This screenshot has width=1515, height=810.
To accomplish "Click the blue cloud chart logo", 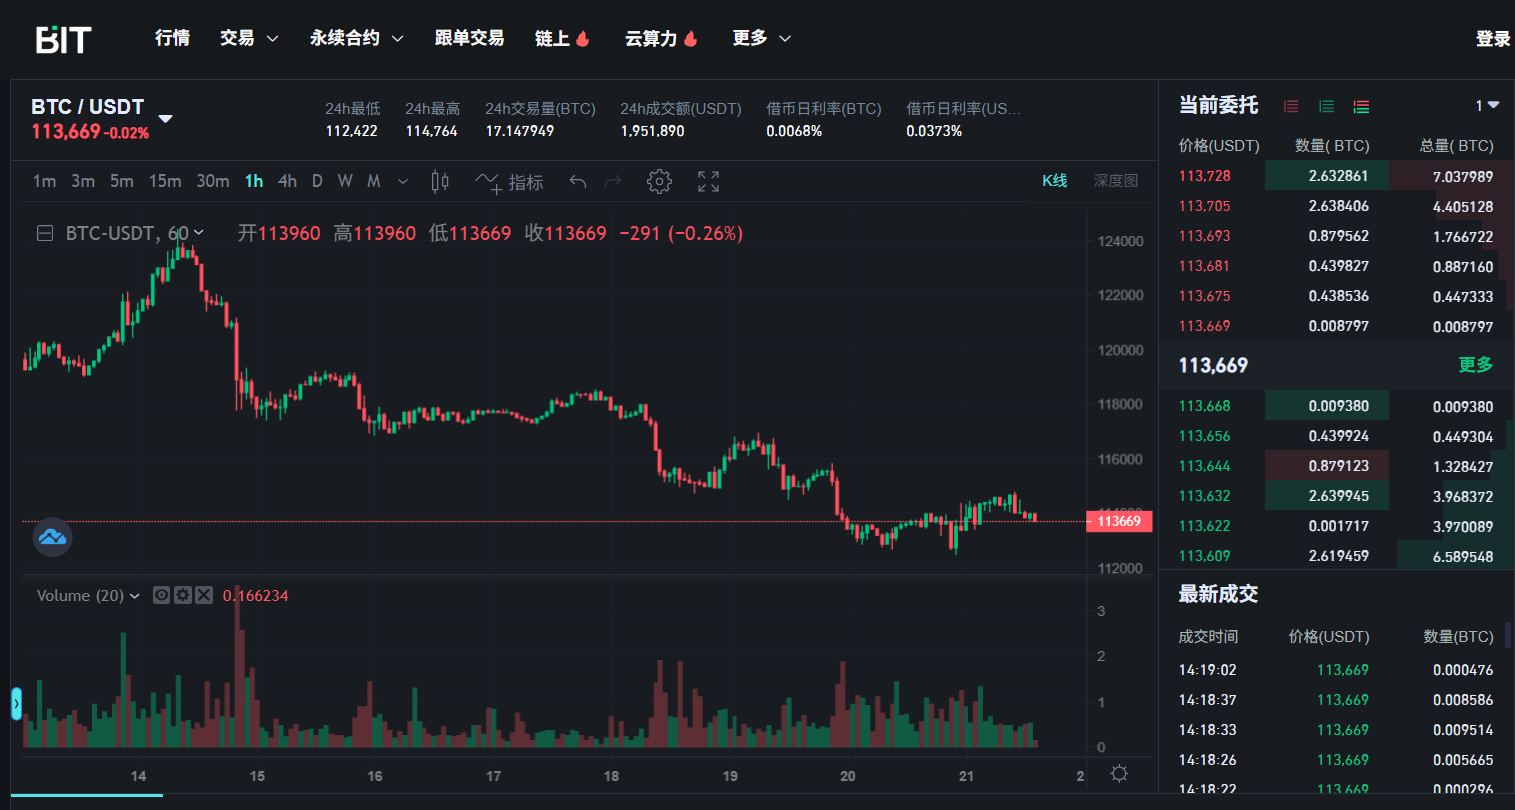I will pos(52,537).
